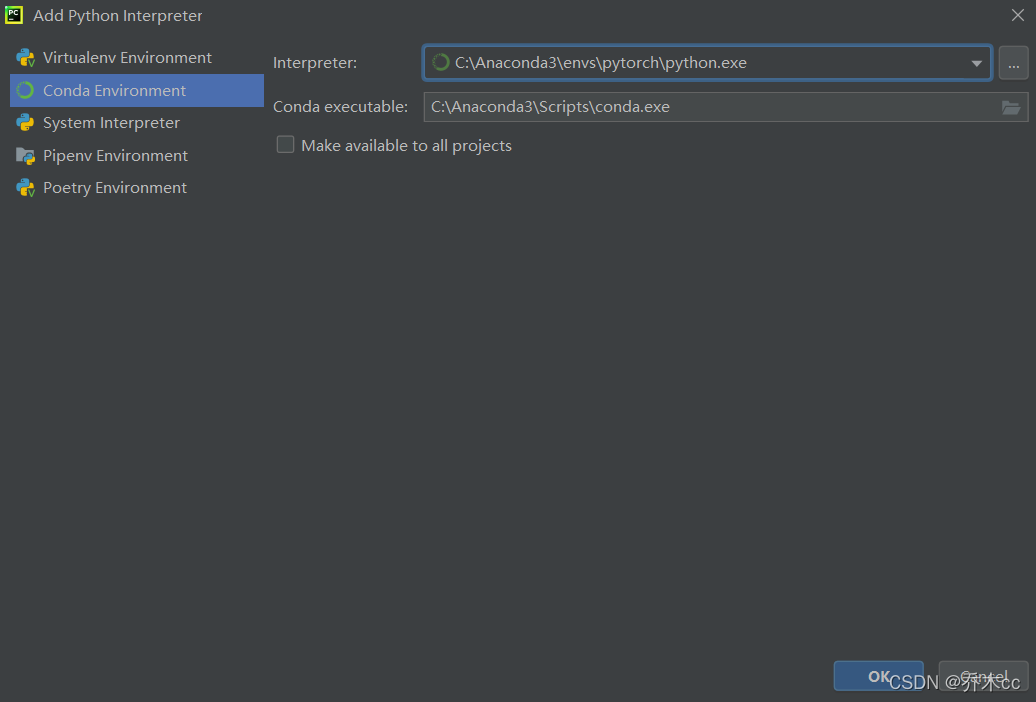Click the System Interpreter Python icon
Viewport: 1036px width, 702px height.
tap(26, 123)
